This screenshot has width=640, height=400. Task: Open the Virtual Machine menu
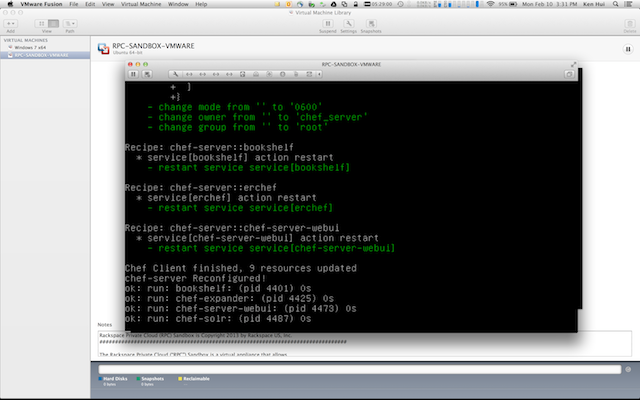141,4
